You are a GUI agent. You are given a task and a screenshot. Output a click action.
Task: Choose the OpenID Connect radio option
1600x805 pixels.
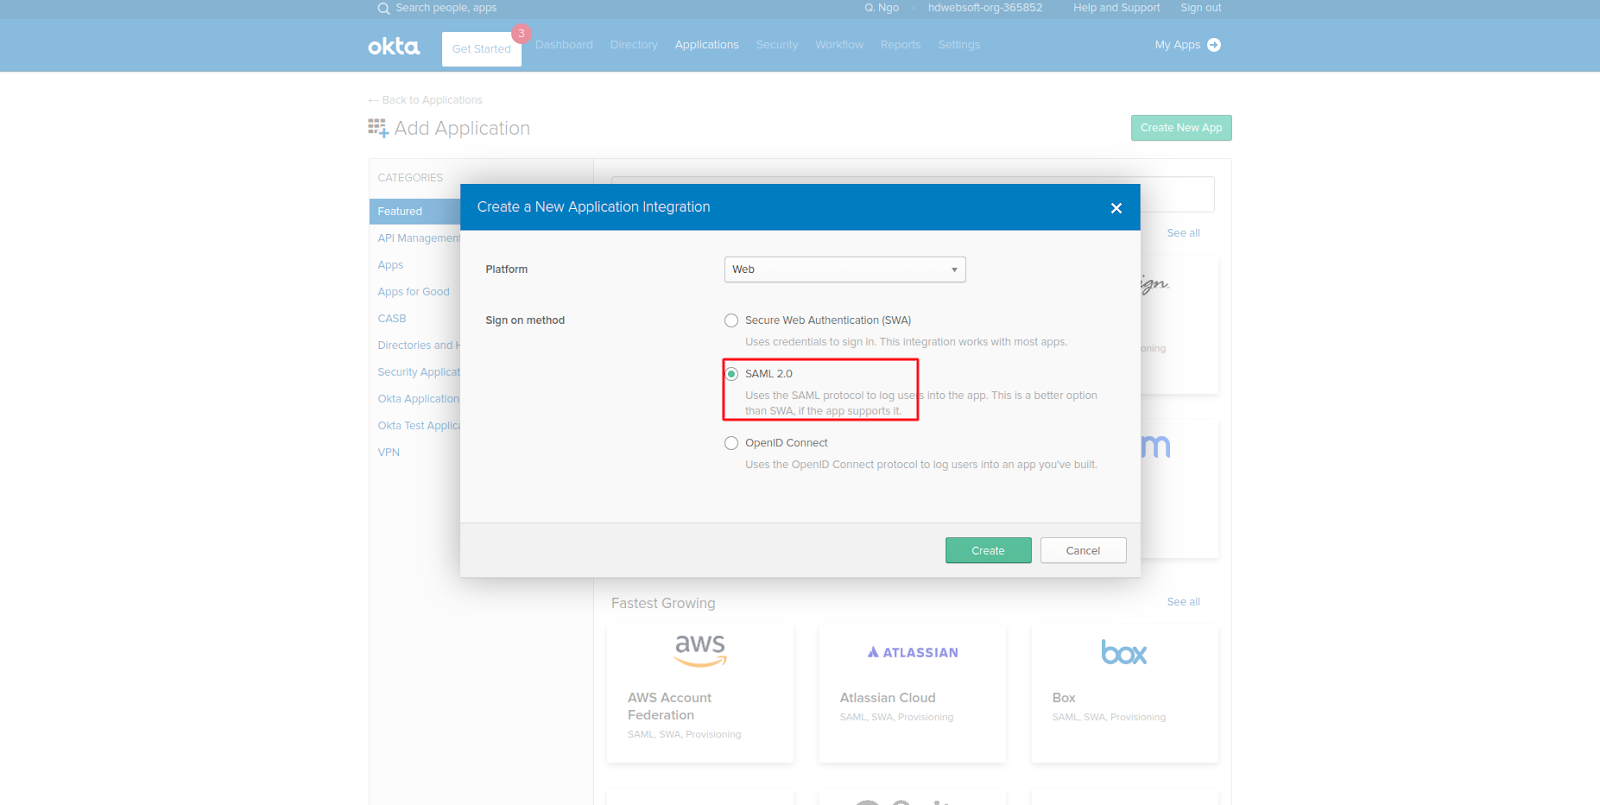[x=731, y=443]
